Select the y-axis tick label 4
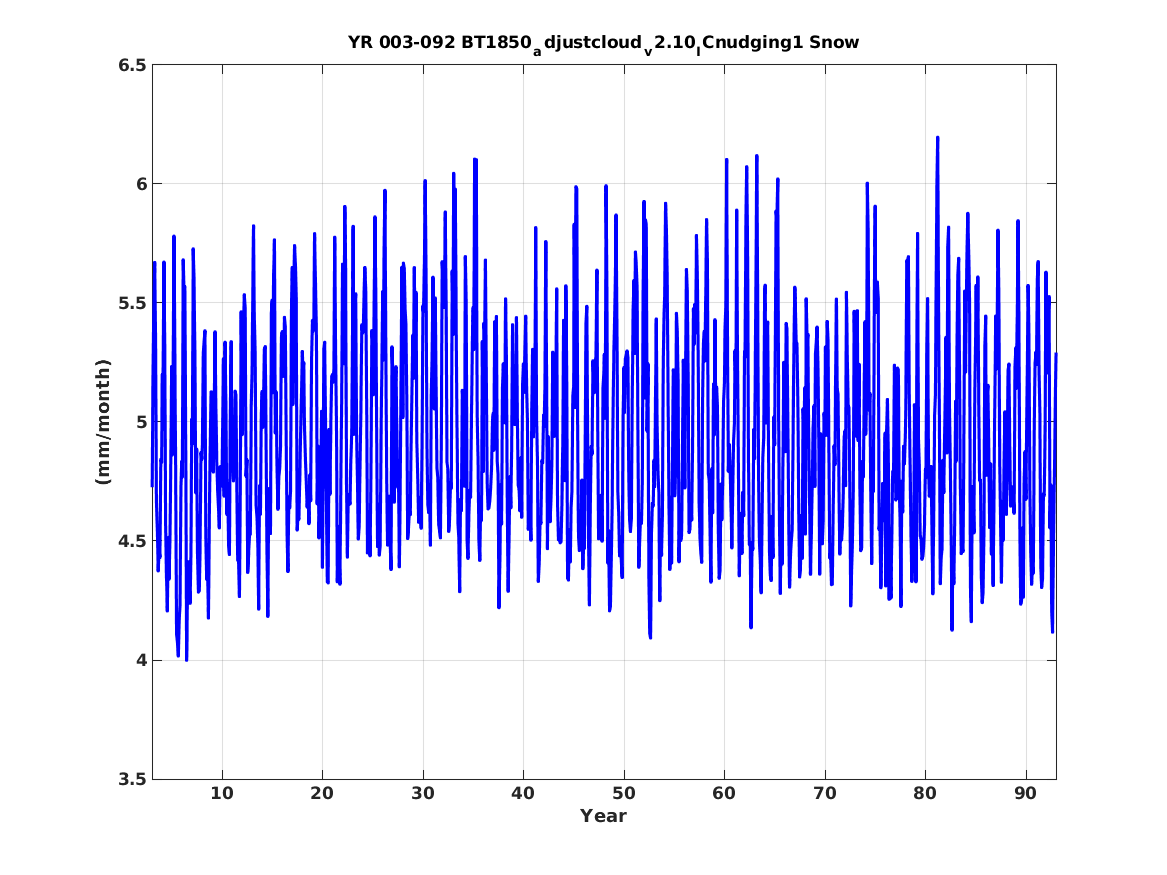Image resolution: width=1167 pixels, height=875 pixels. point(140,660)
